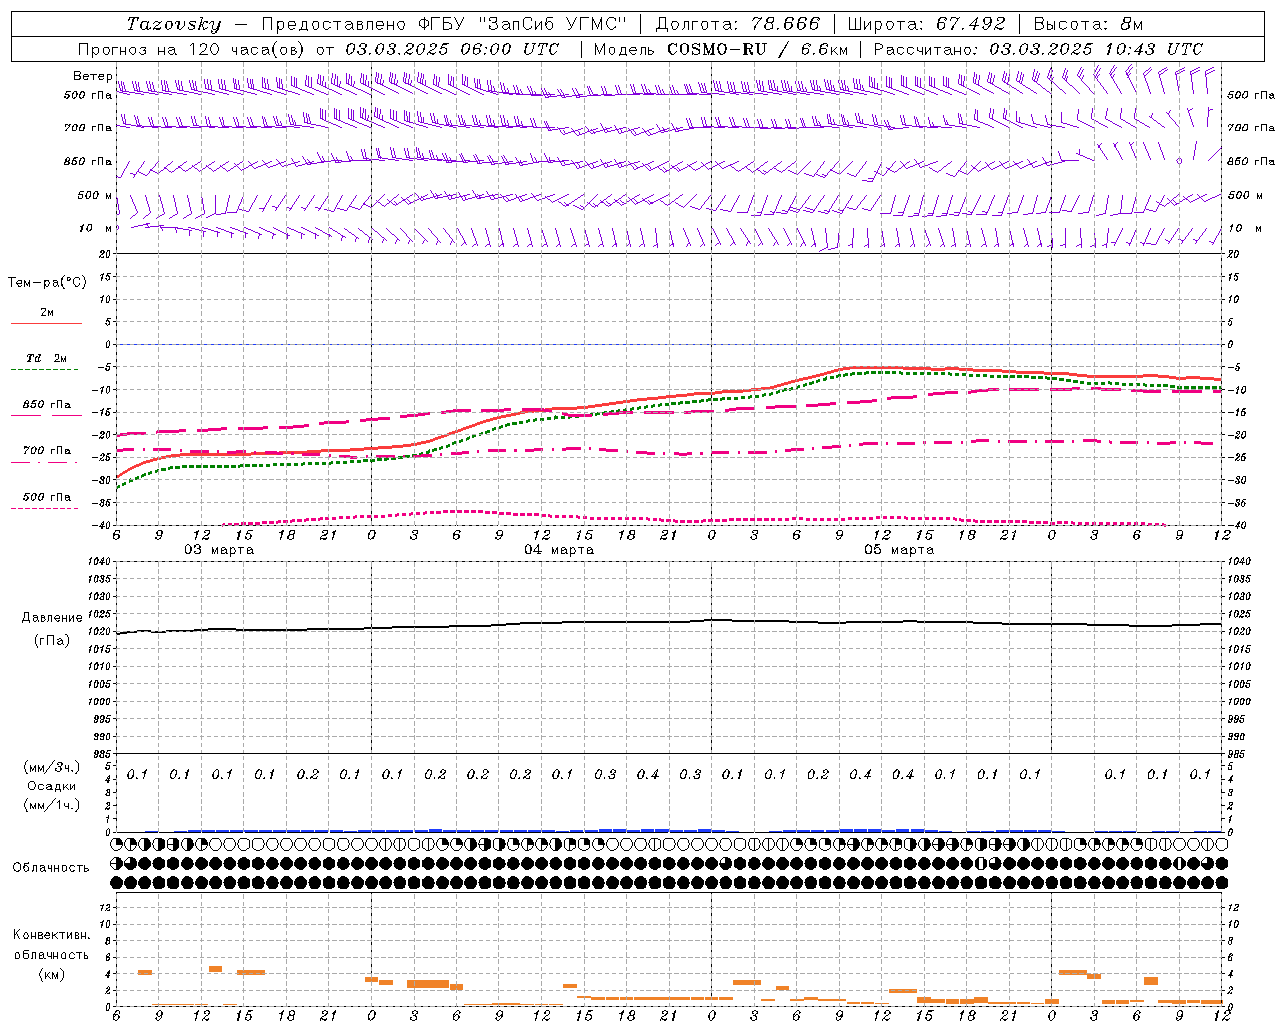Click the (мм/3ч.) precipitation unit label
1280x1024 pixels.
coord(52,767)
